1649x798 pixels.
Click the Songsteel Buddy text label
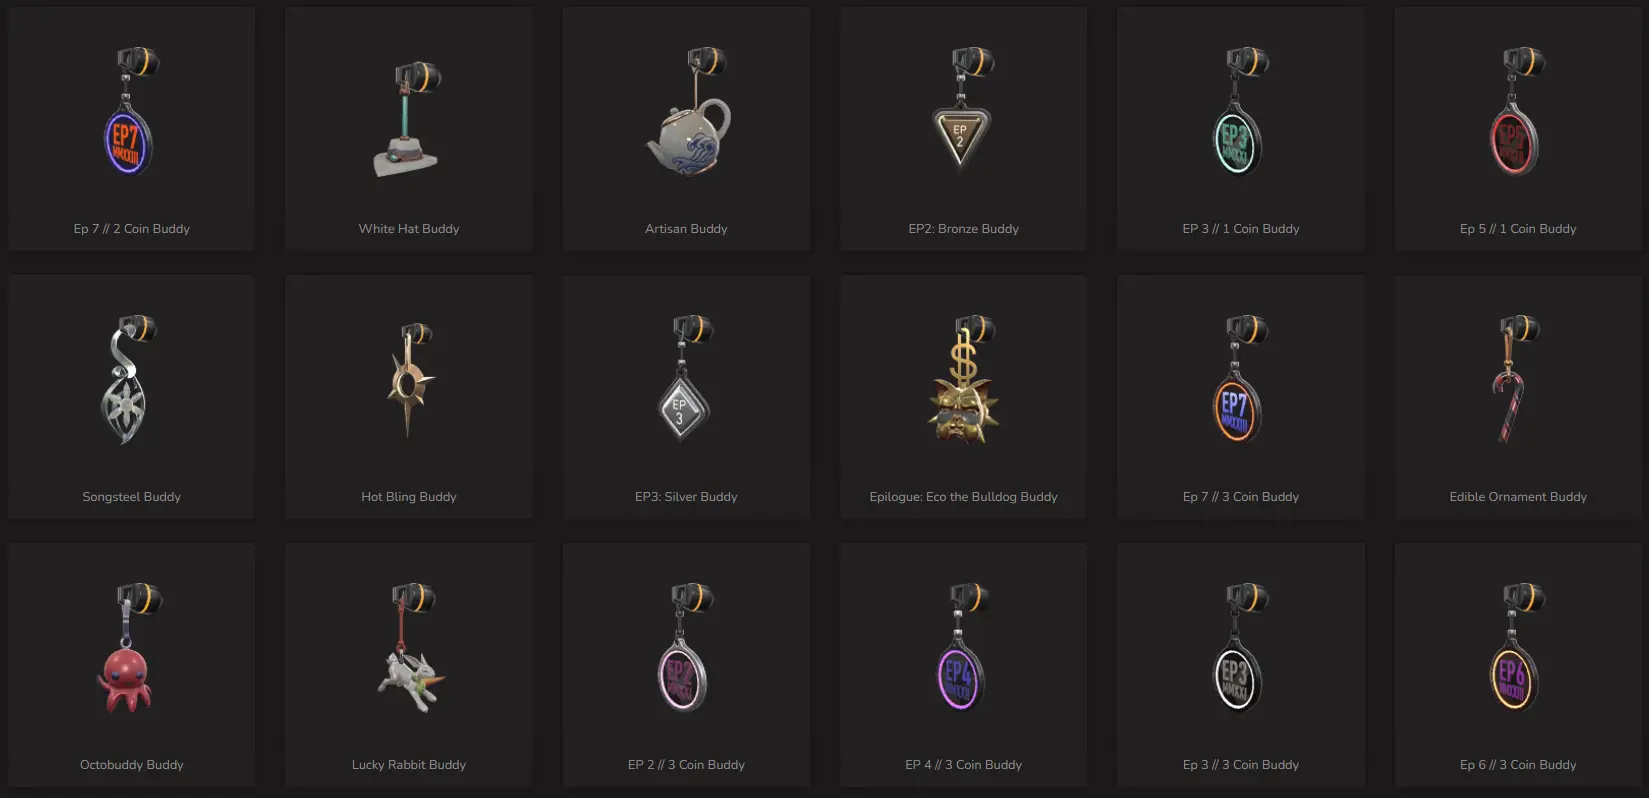point(131,497)
